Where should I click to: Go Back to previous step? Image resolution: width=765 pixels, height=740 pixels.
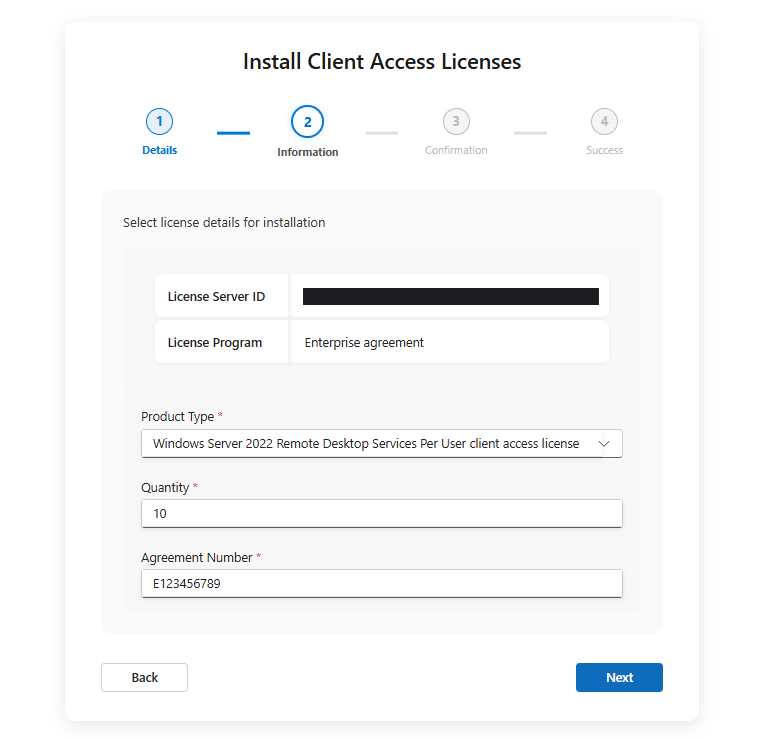point(144,678)
